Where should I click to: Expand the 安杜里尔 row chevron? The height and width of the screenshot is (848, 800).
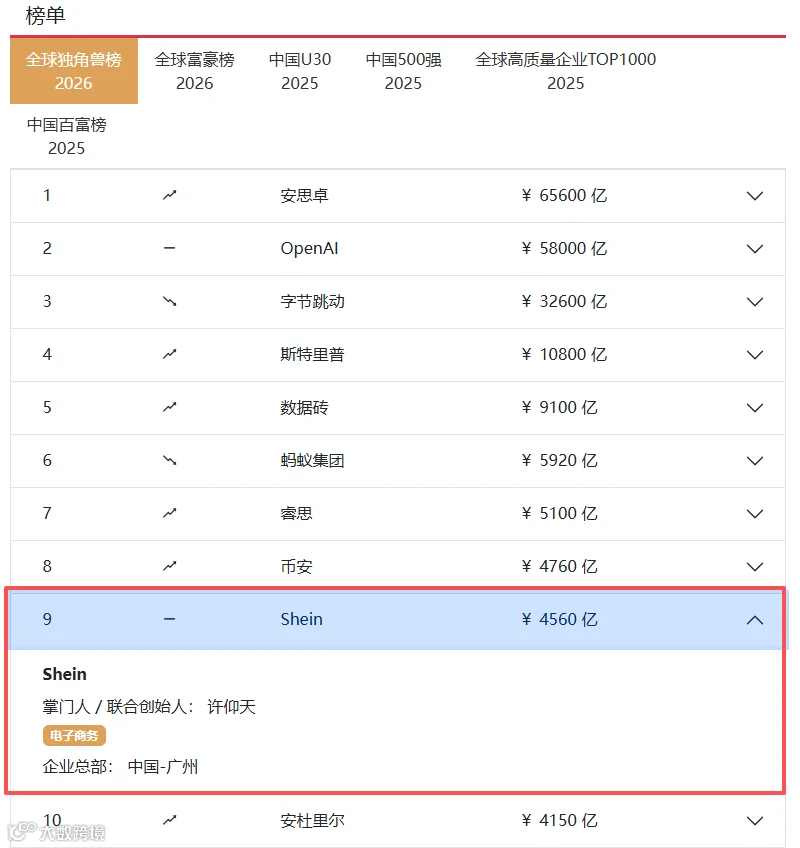point(755,821)
